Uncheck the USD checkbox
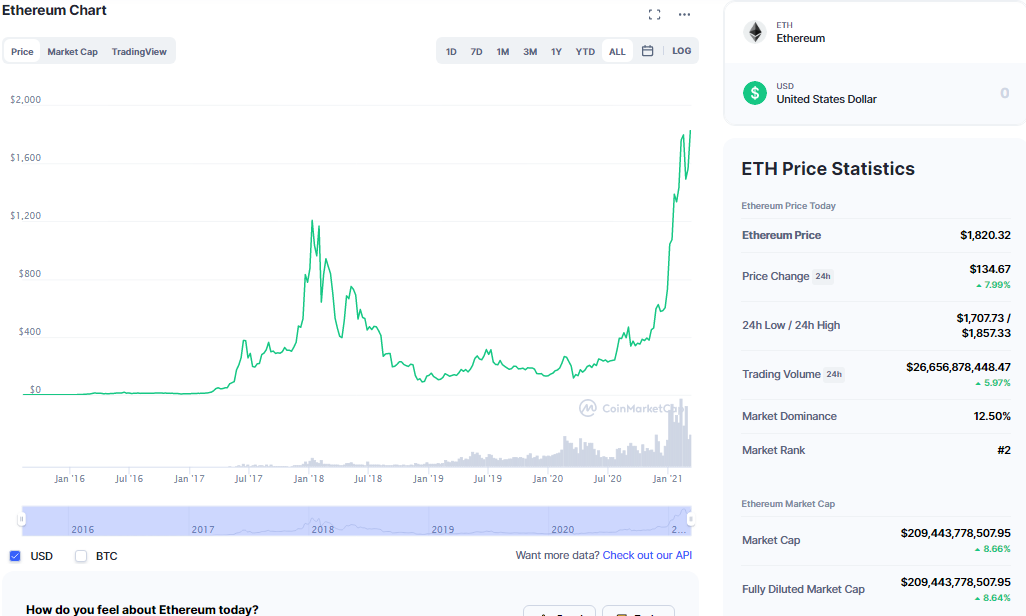The height and width of the screenshot is (616, 1026). (15, 556)
